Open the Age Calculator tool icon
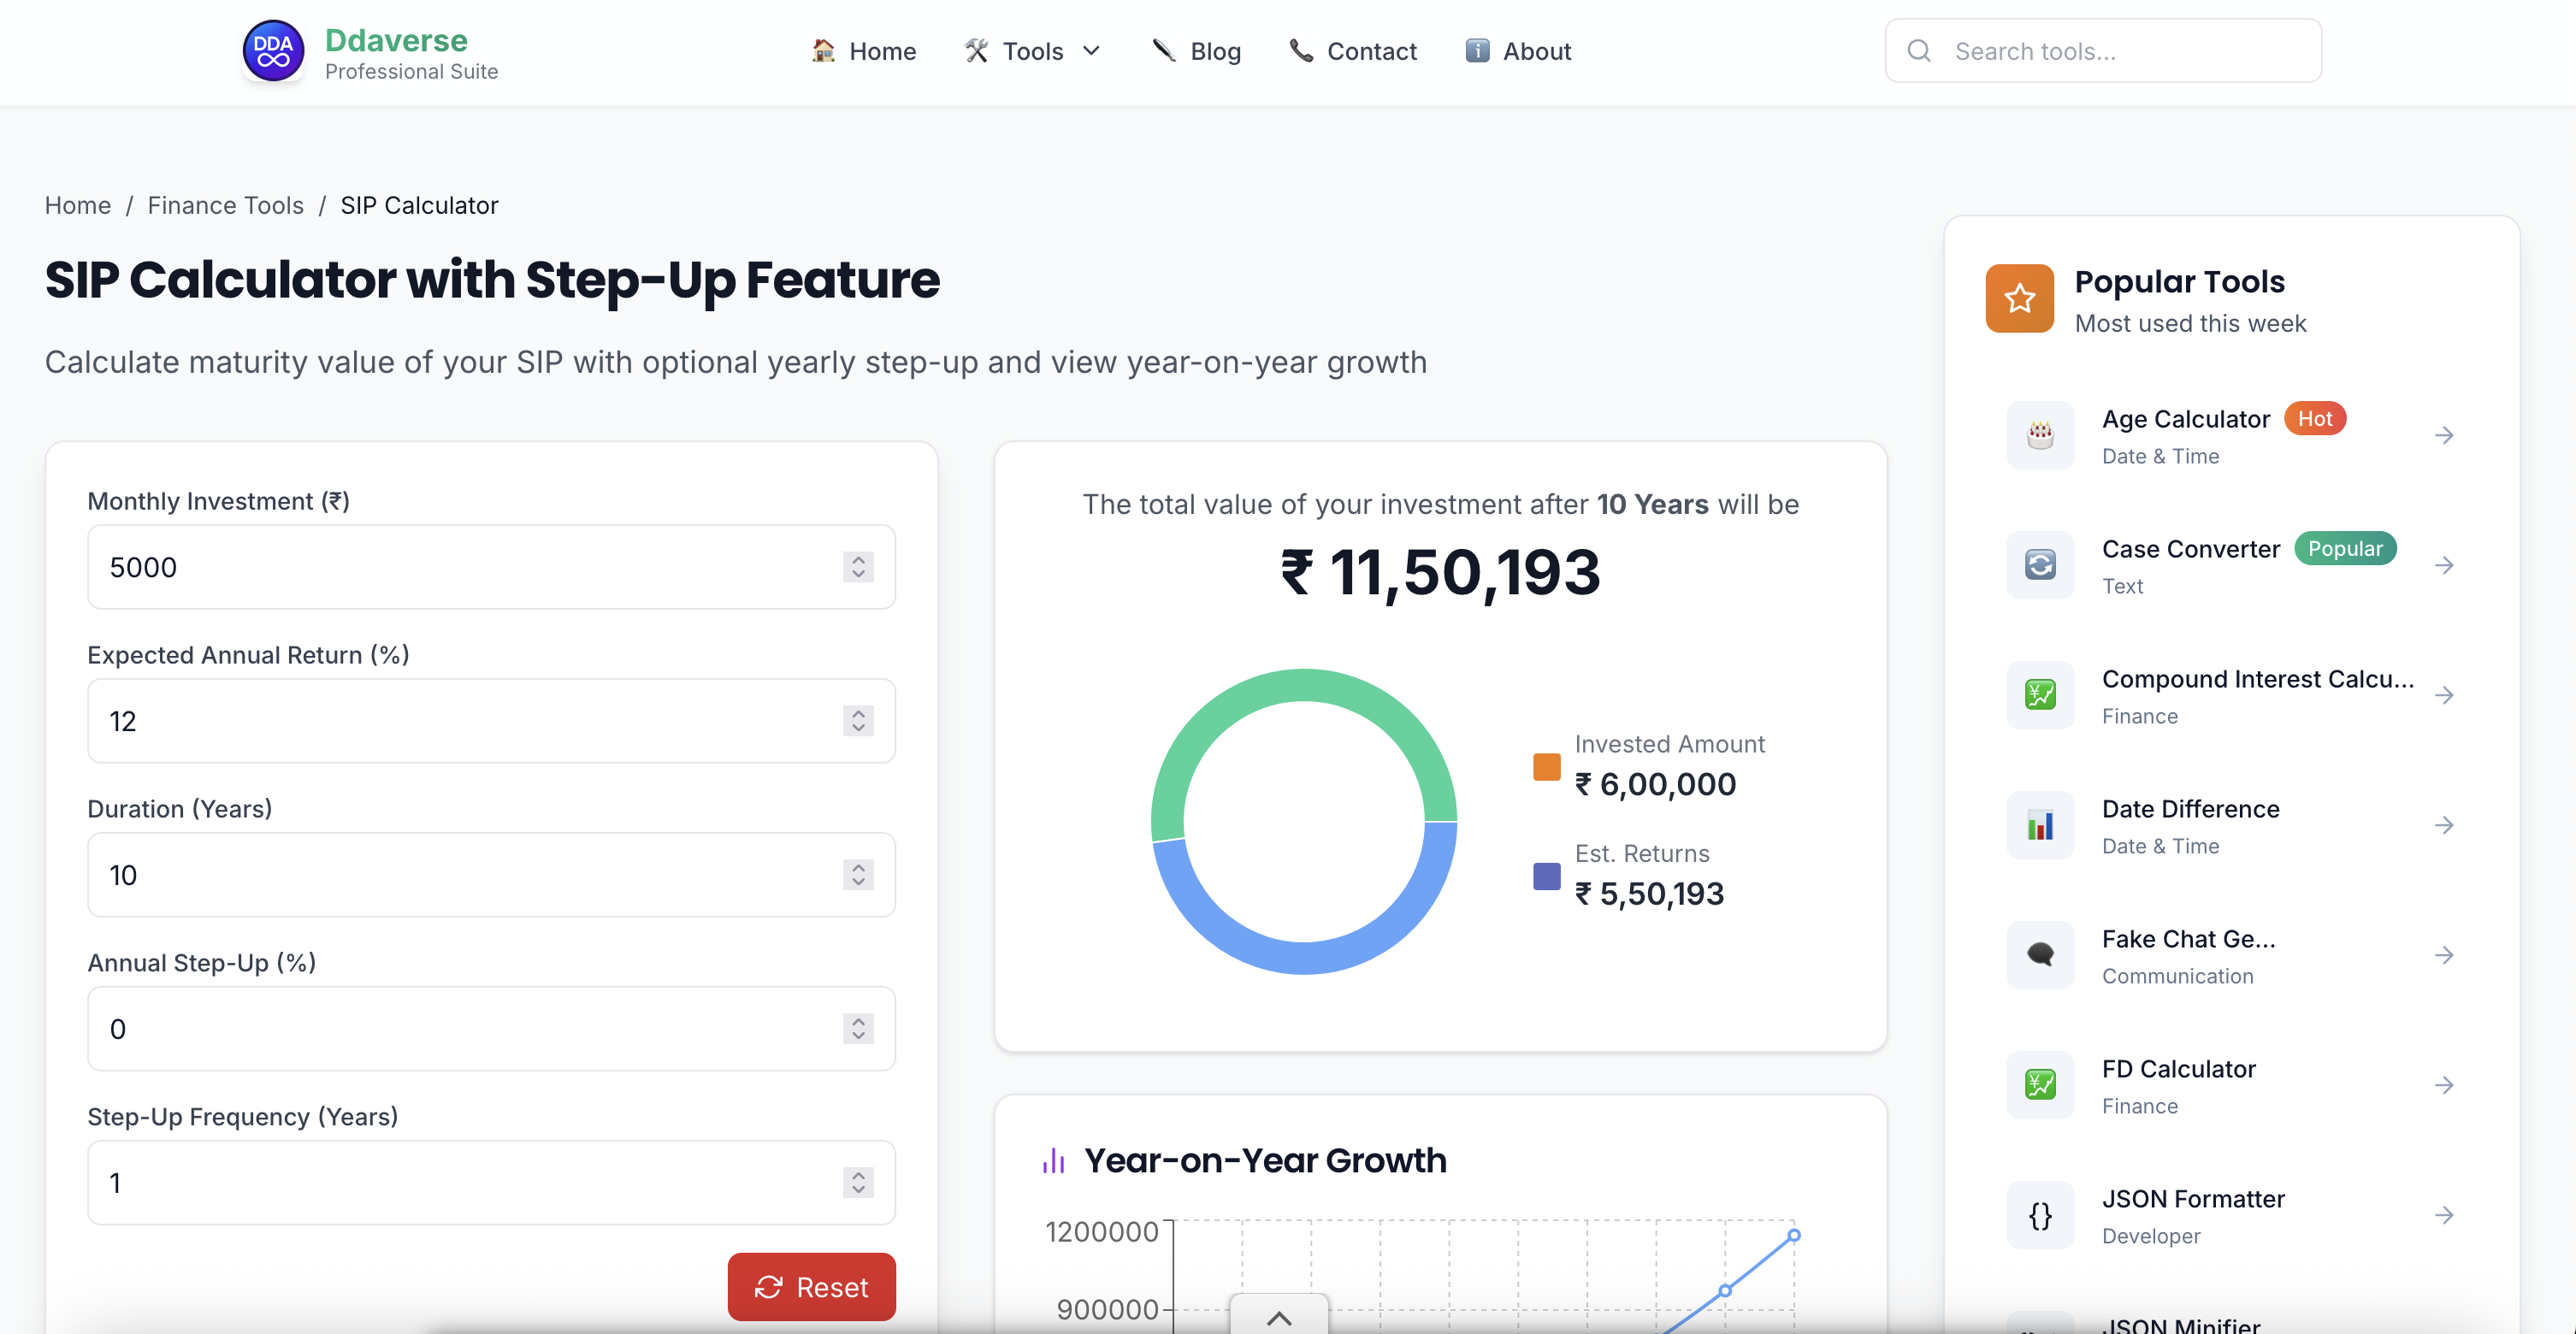Screen dimensions: 2576x1334 (x=2039, y=435)
